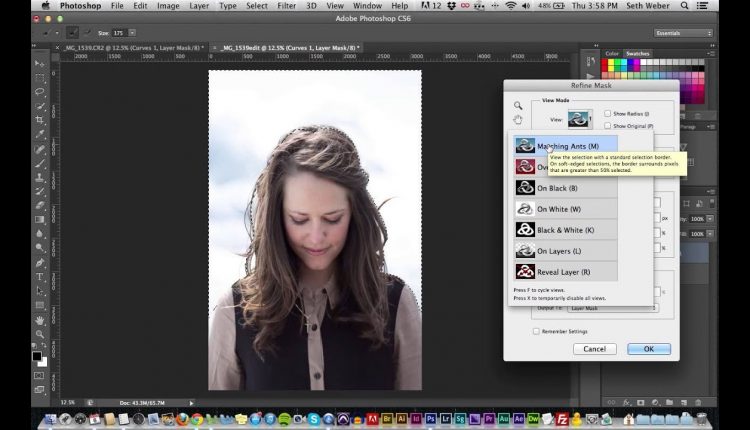Select the Dodge tool
Image resolution: width=750 pixels, height=430 pixels.
point(39,248)
